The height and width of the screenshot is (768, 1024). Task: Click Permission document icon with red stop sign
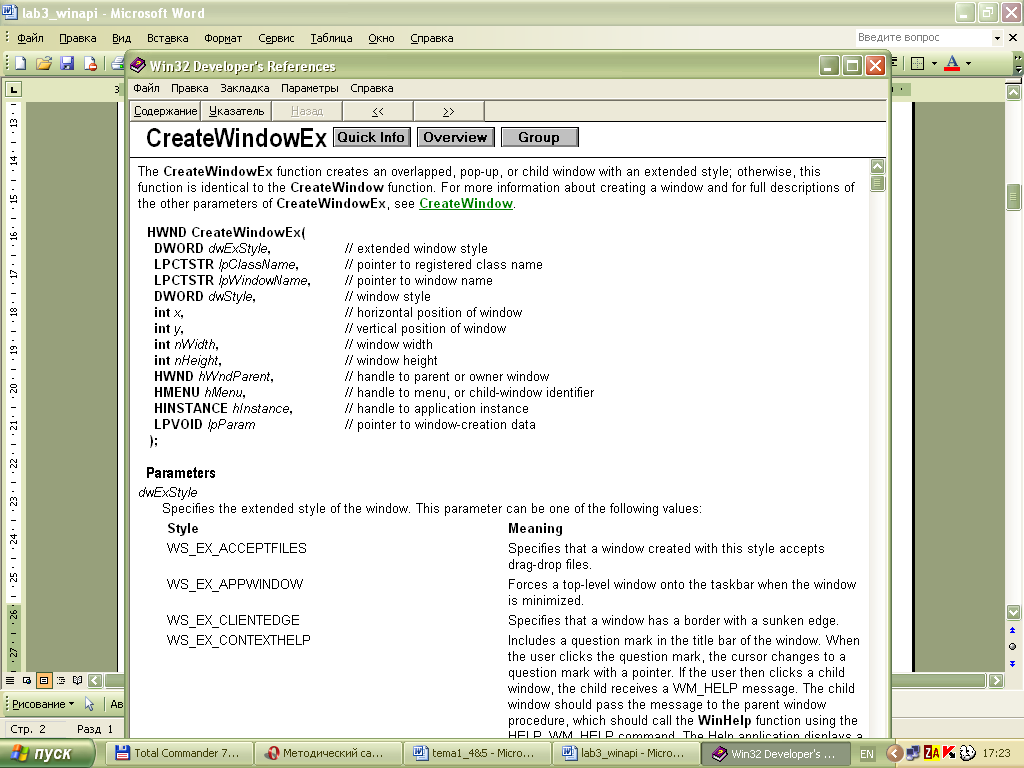pos(90,63)
